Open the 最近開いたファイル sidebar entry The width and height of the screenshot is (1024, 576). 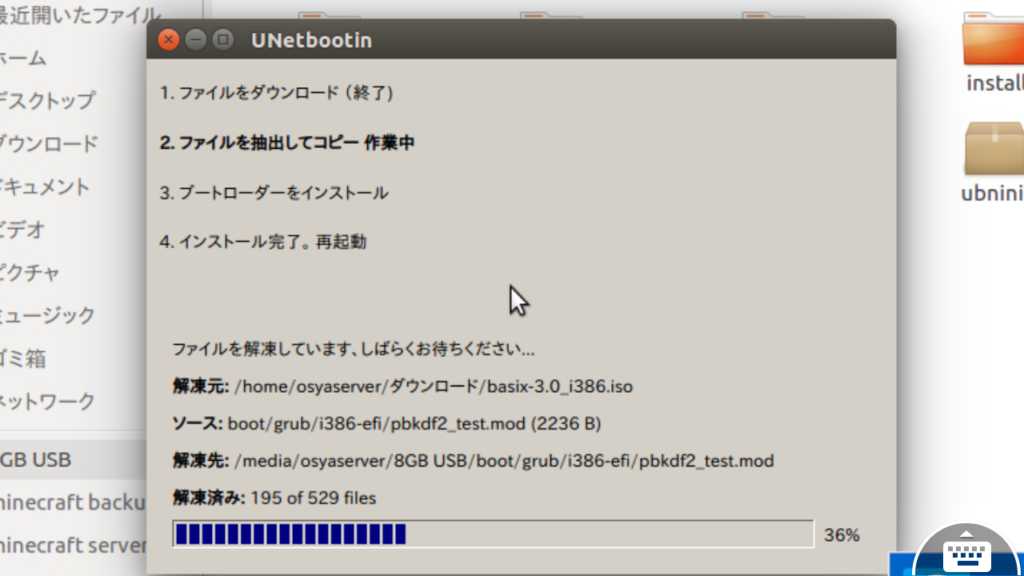80,15
